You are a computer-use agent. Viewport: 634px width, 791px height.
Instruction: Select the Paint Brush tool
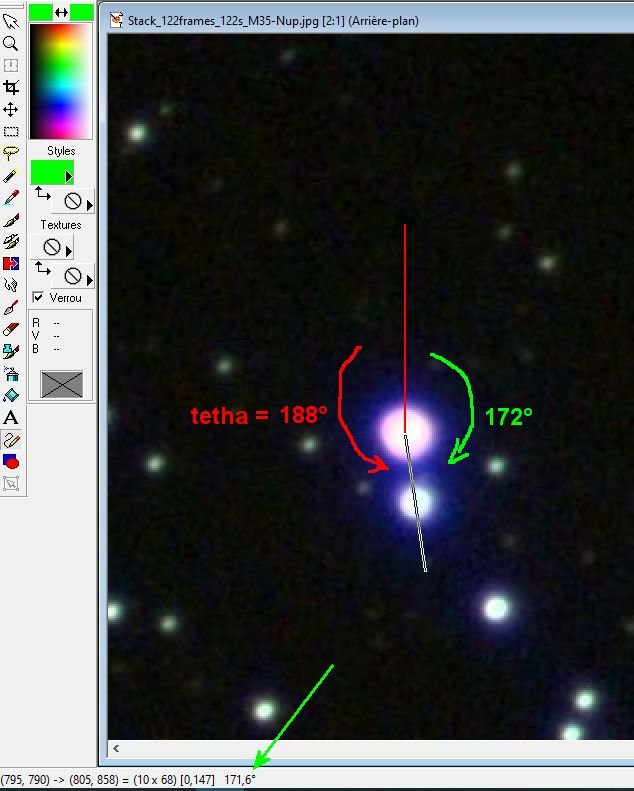[11, 220]
